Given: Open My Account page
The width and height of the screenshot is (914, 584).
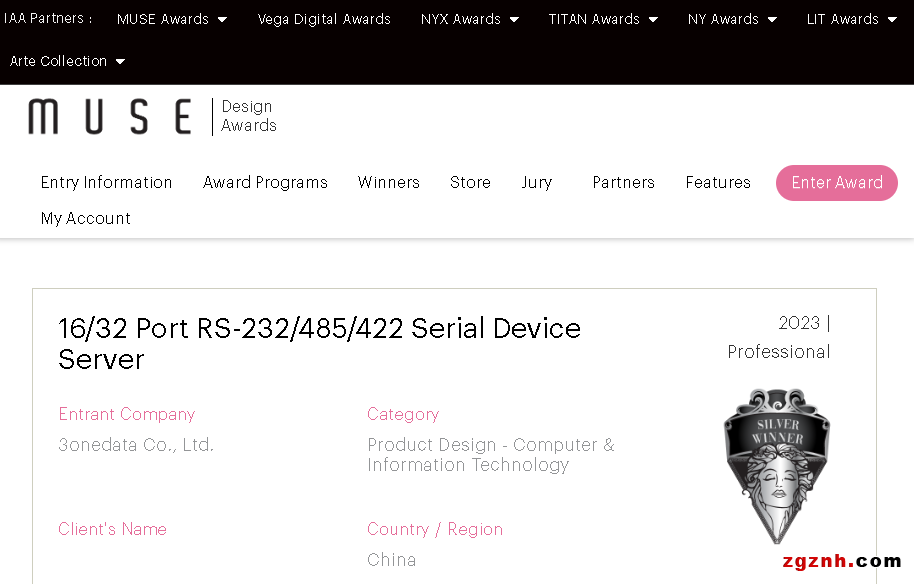Looking at the screenshot, I should pos(86,218).
